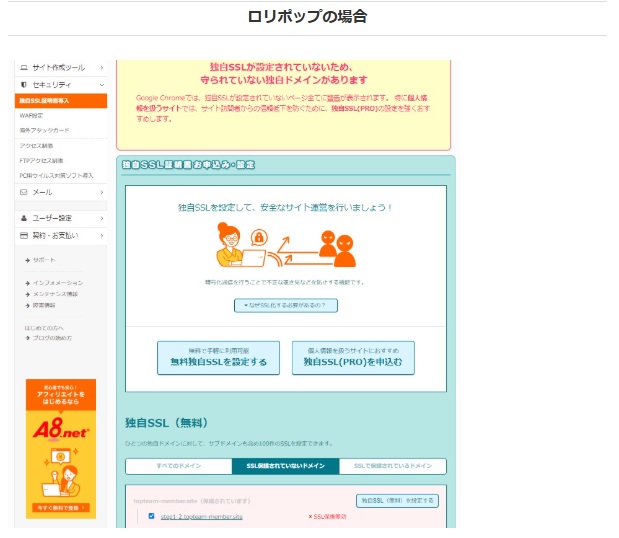
Task: Click the person icon beside ユーザー設定
Action: pos(23,218)
